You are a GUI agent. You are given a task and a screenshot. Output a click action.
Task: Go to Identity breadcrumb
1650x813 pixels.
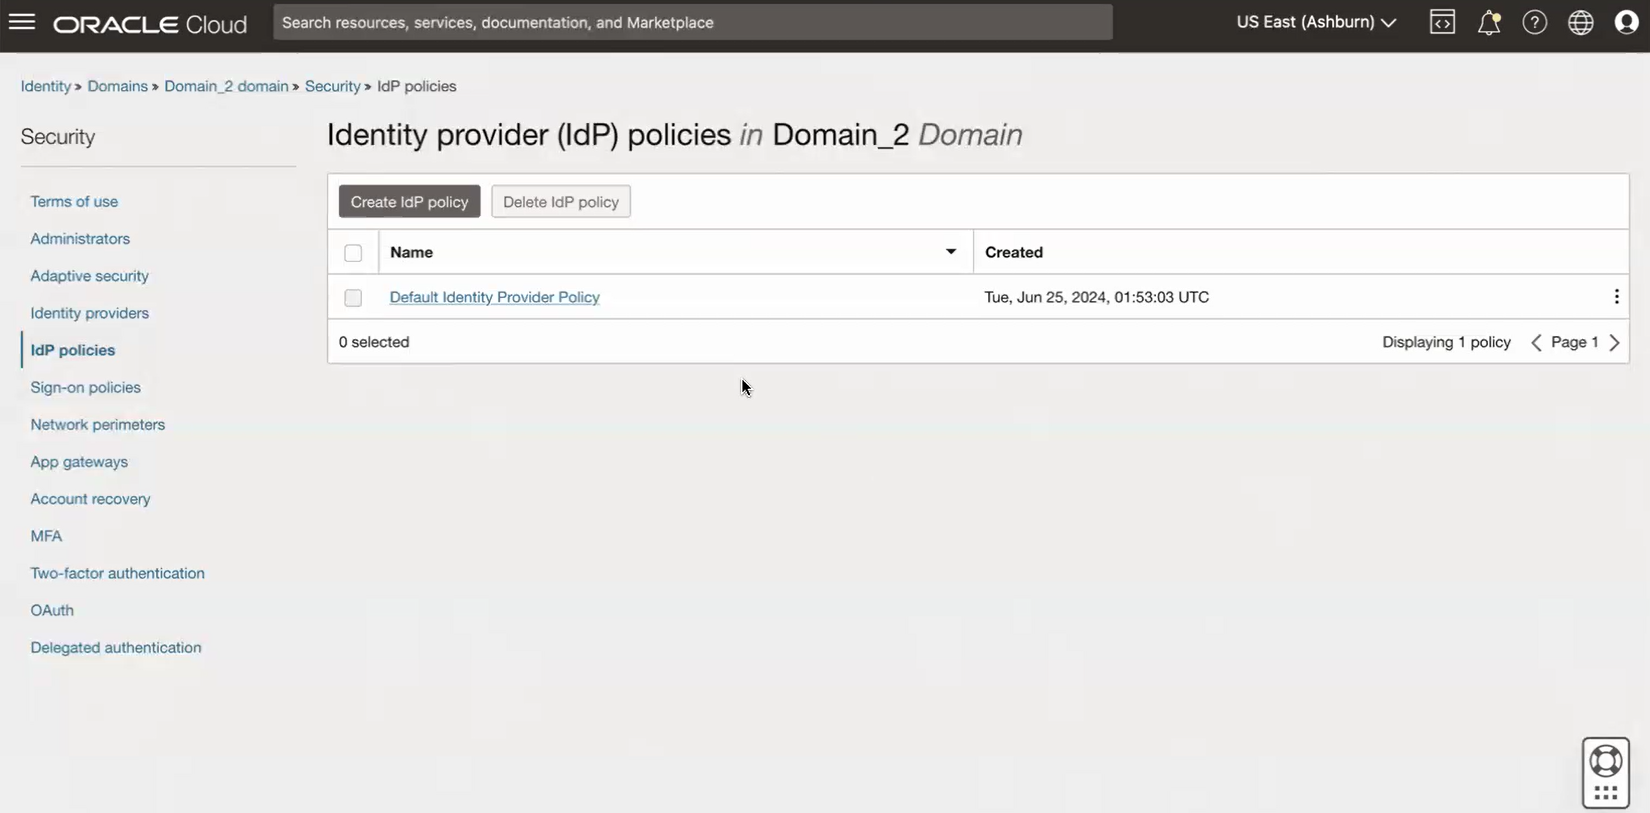pos(46,86)
